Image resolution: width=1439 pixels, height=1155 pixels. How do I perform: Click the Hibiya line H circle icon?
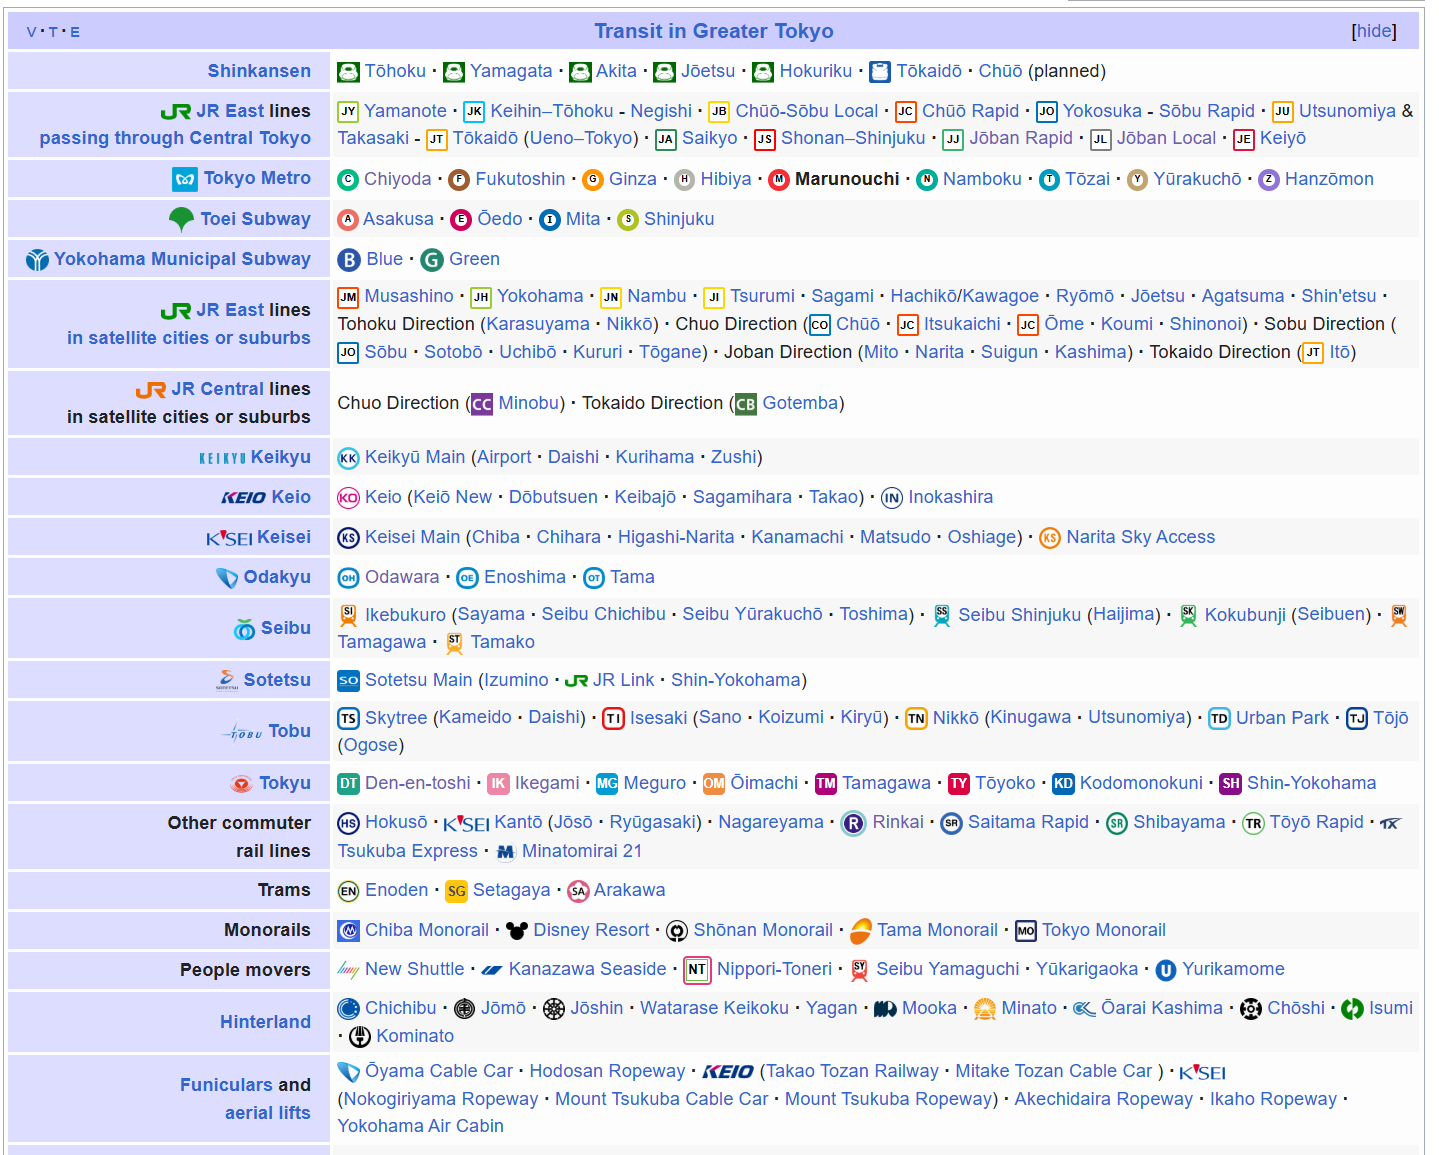pyautogui.click(x=685, y=180)
